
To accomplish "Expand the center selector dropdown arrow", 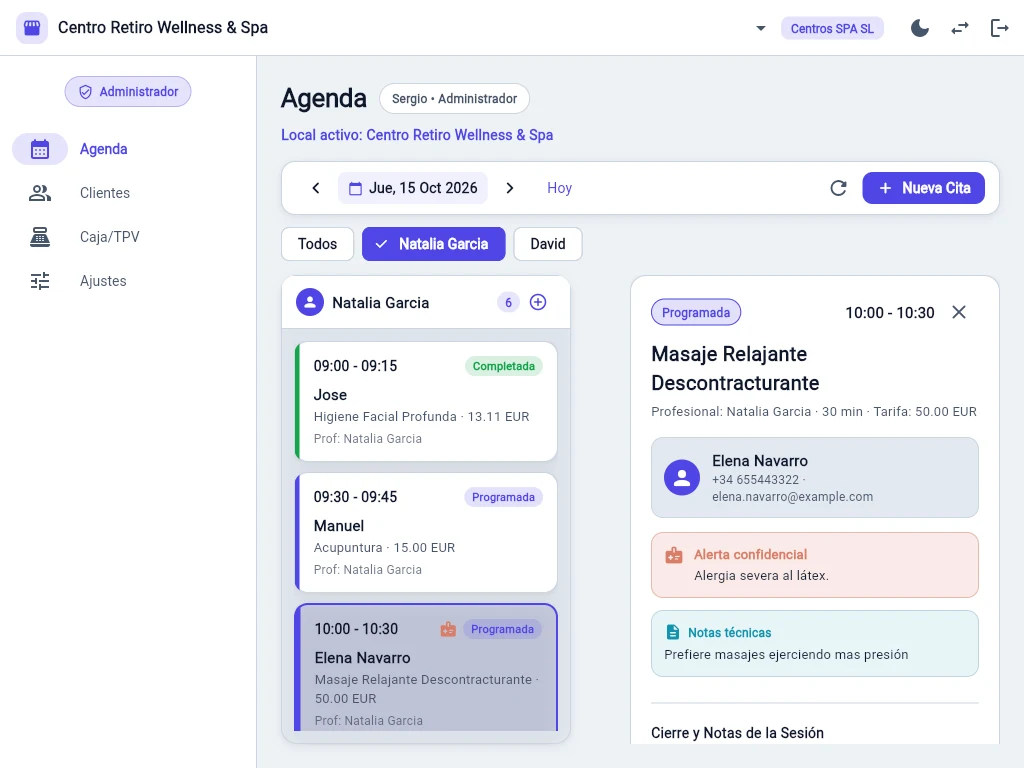I will coord(761,28).
